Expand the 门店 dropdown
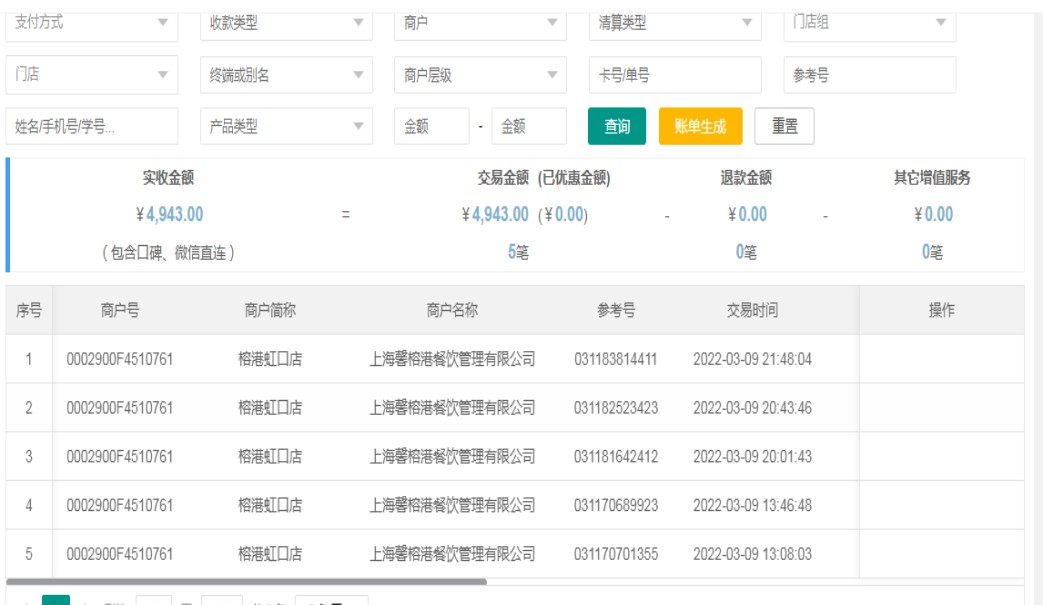The height and width of the screenshot is (605, 1043). (91, 75)
